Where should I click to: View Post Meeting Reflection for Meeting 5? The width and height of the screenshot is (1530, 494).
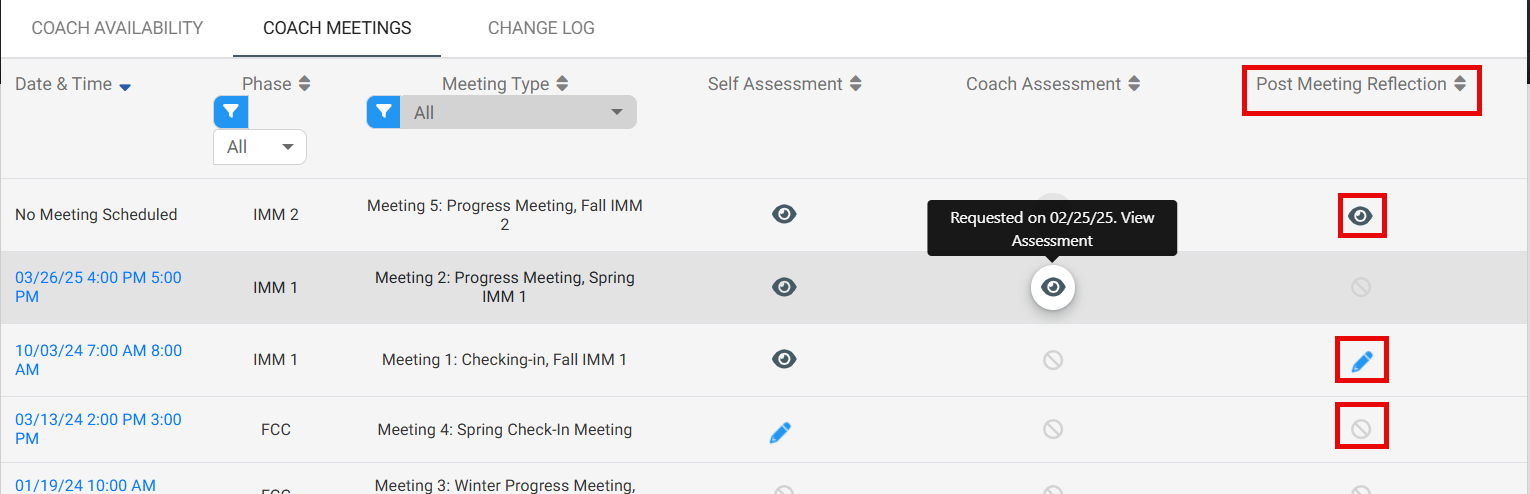(1360, 216)
